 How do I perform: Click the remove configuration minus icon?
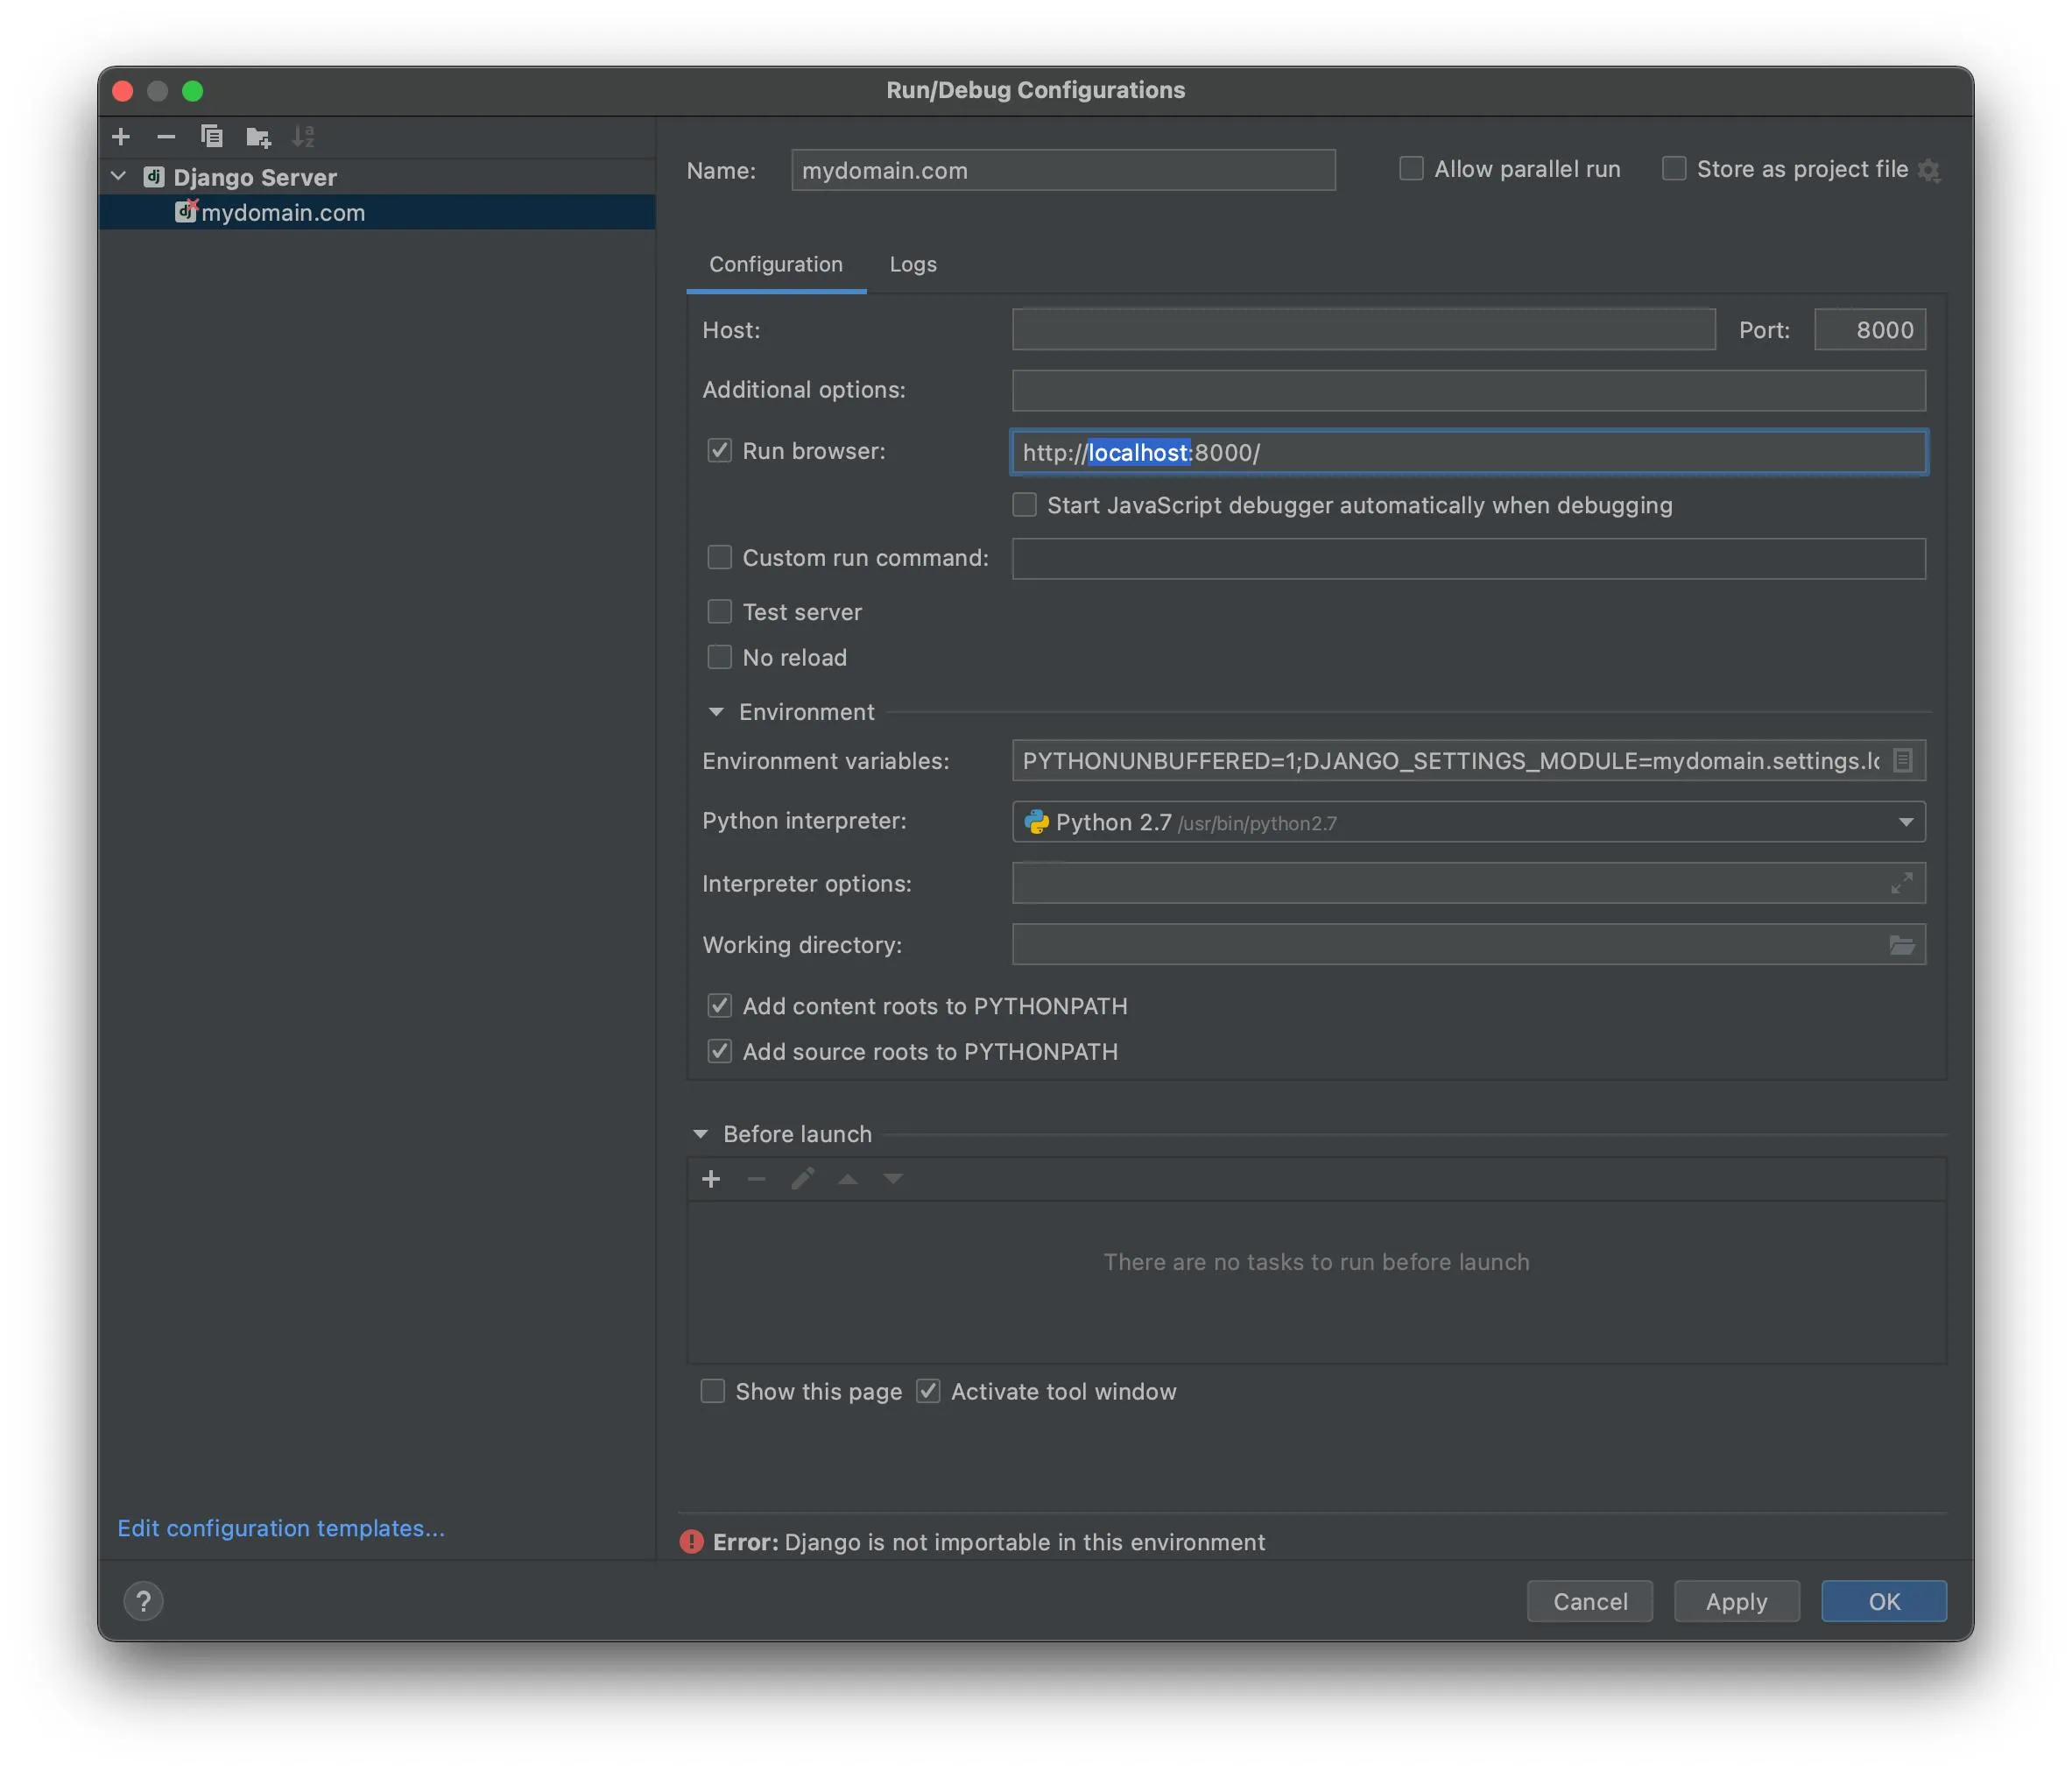166,136
